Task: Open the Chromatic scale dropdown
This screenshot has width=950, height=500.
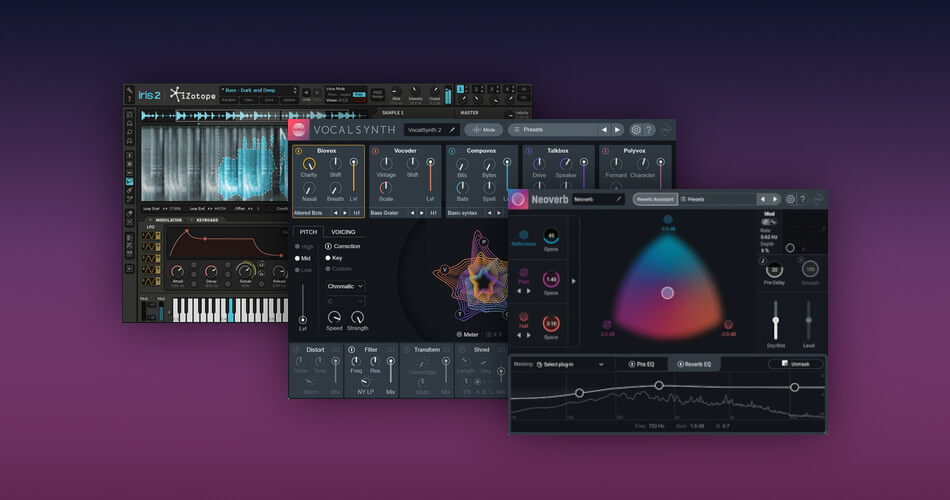Action: 345,286
